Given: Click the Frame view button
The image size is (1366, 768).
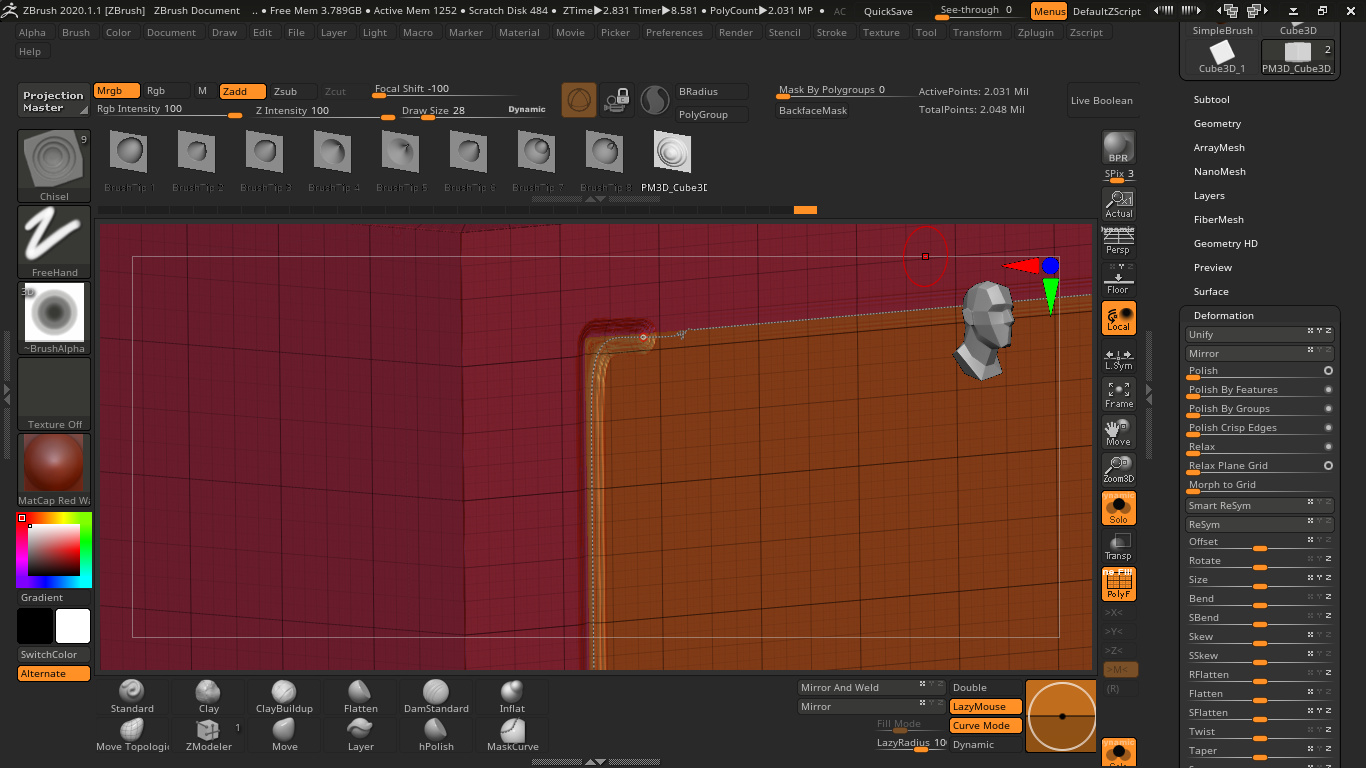Looking at the screenshot, I should click(x=1119, y=395).
